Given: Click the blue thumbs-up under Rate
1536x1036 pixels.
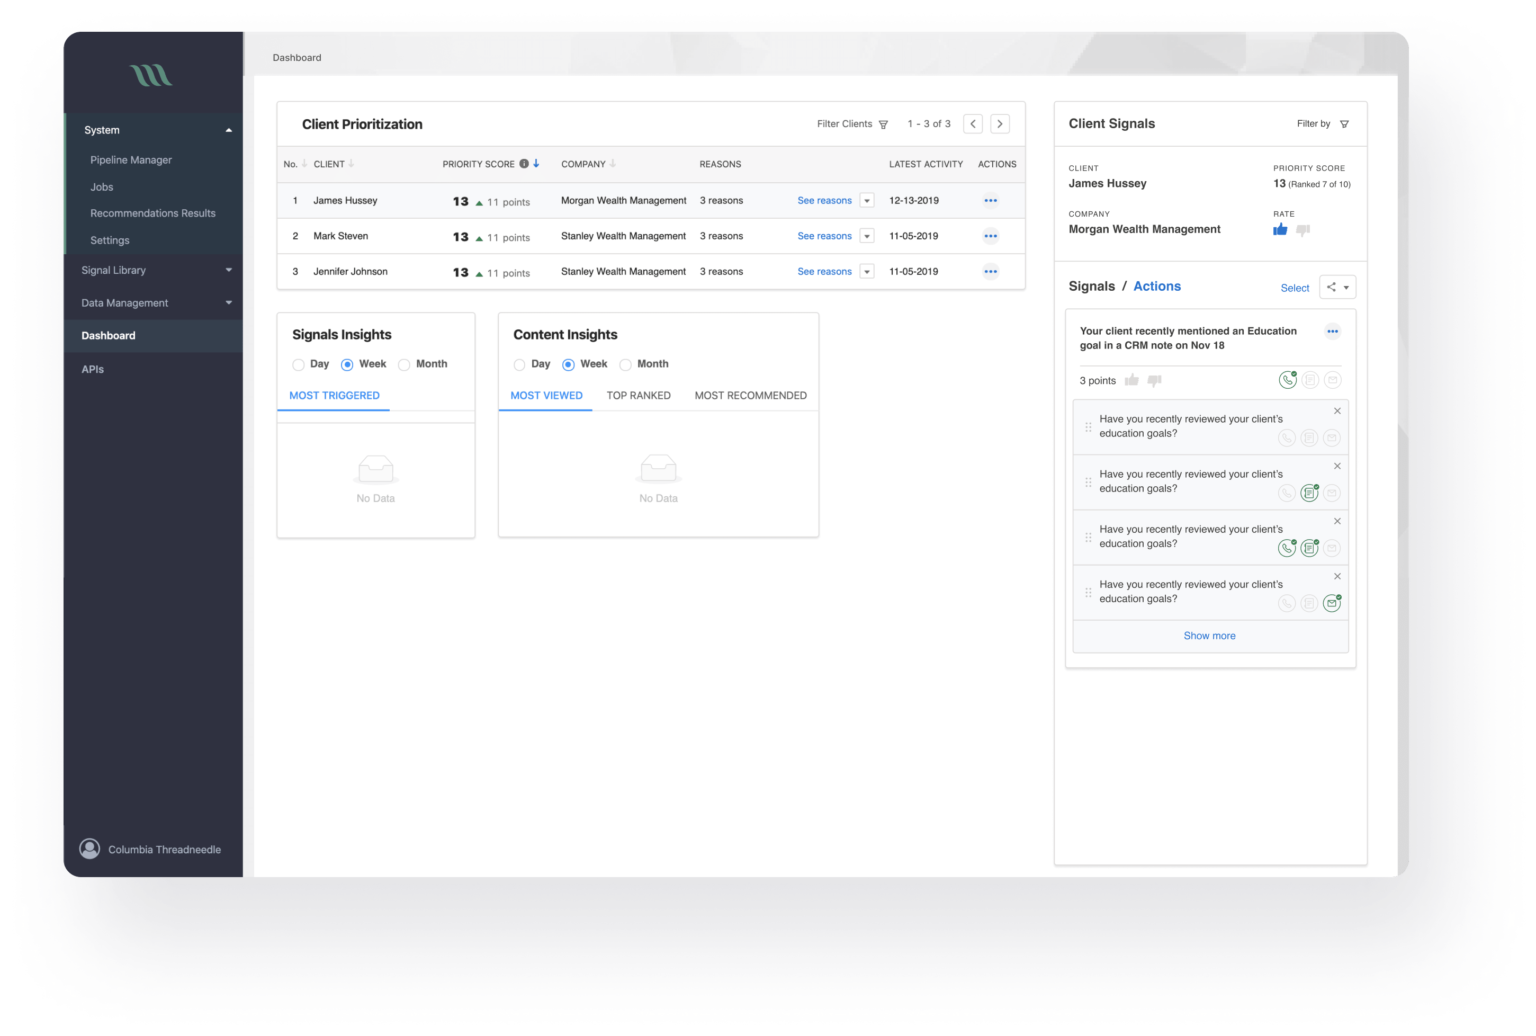Looking at the screenshot, I should tap(1280, 229).
